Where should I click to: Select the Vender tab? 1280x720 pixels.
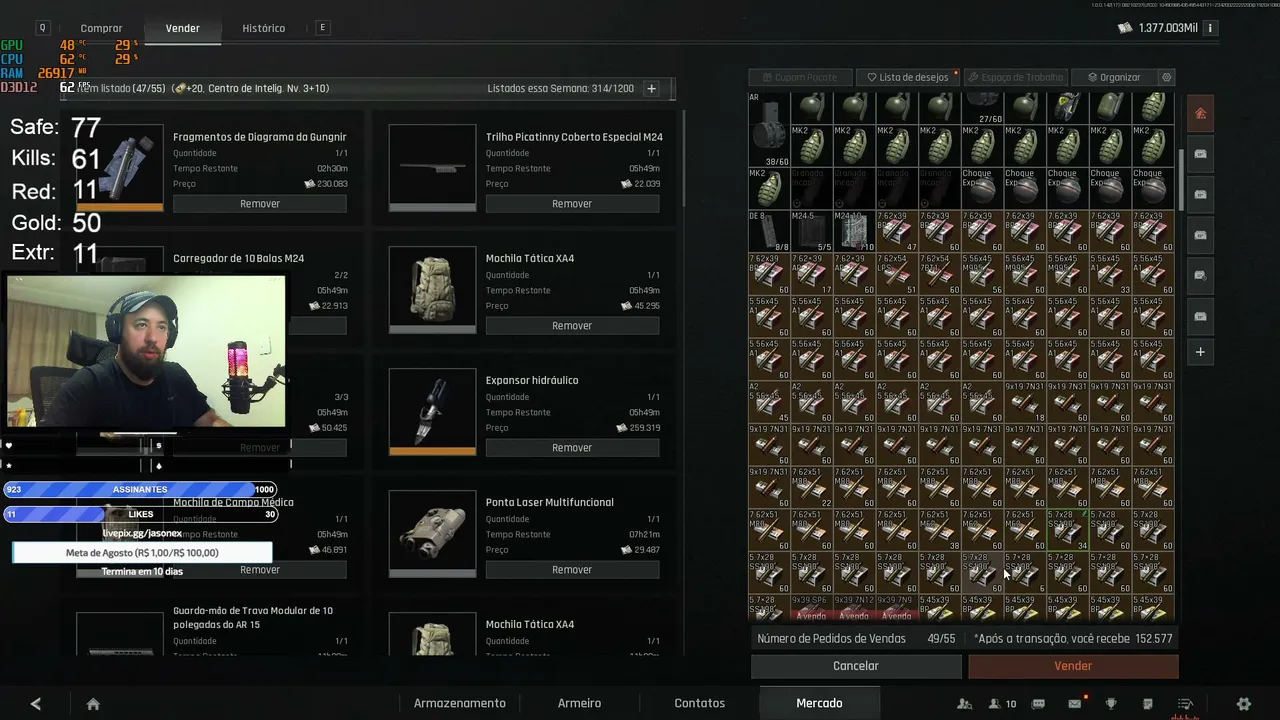[x=182, y=28]
